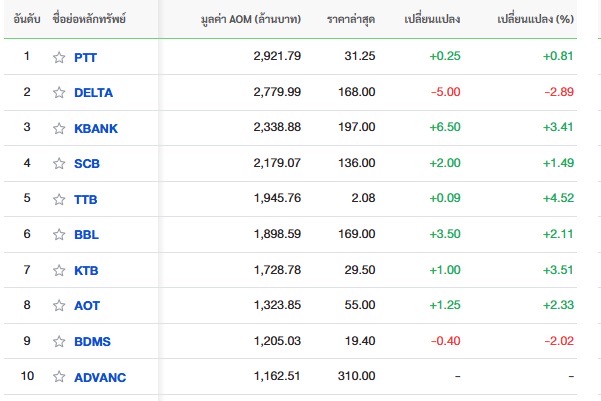Open the DELTA stock page
Screen dimensions: 601x401
[x=94, y=92]
